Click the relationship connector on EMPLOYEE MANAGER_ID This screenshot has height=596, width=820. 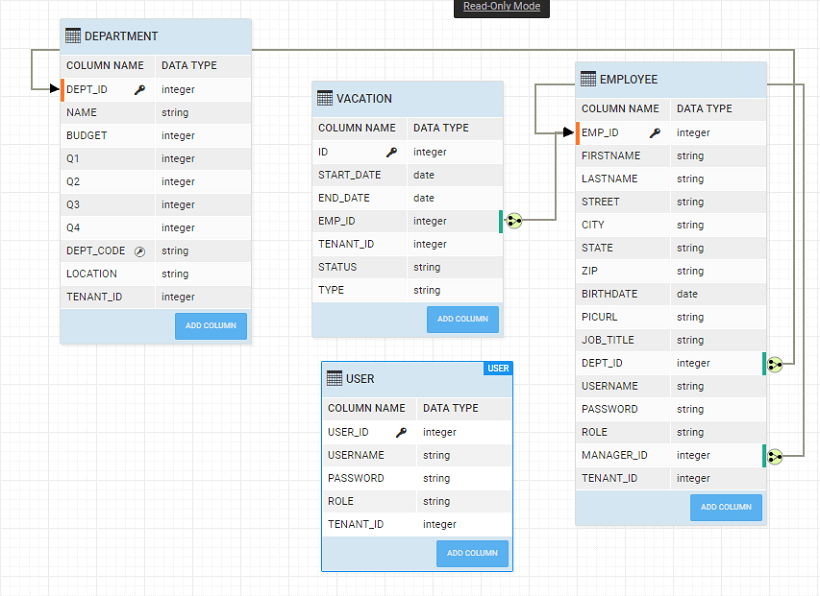(x=775, y=456)
